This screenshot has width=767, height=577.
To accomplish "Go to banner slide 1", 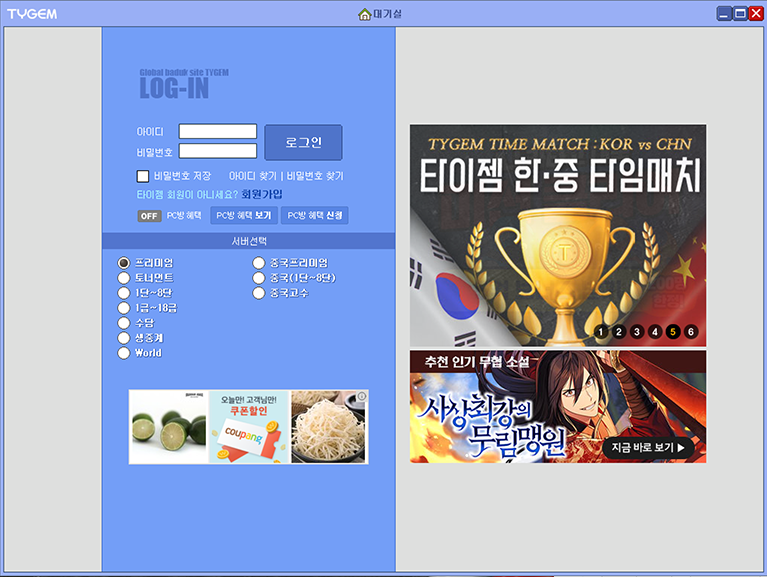I will [x=601, y=332].
